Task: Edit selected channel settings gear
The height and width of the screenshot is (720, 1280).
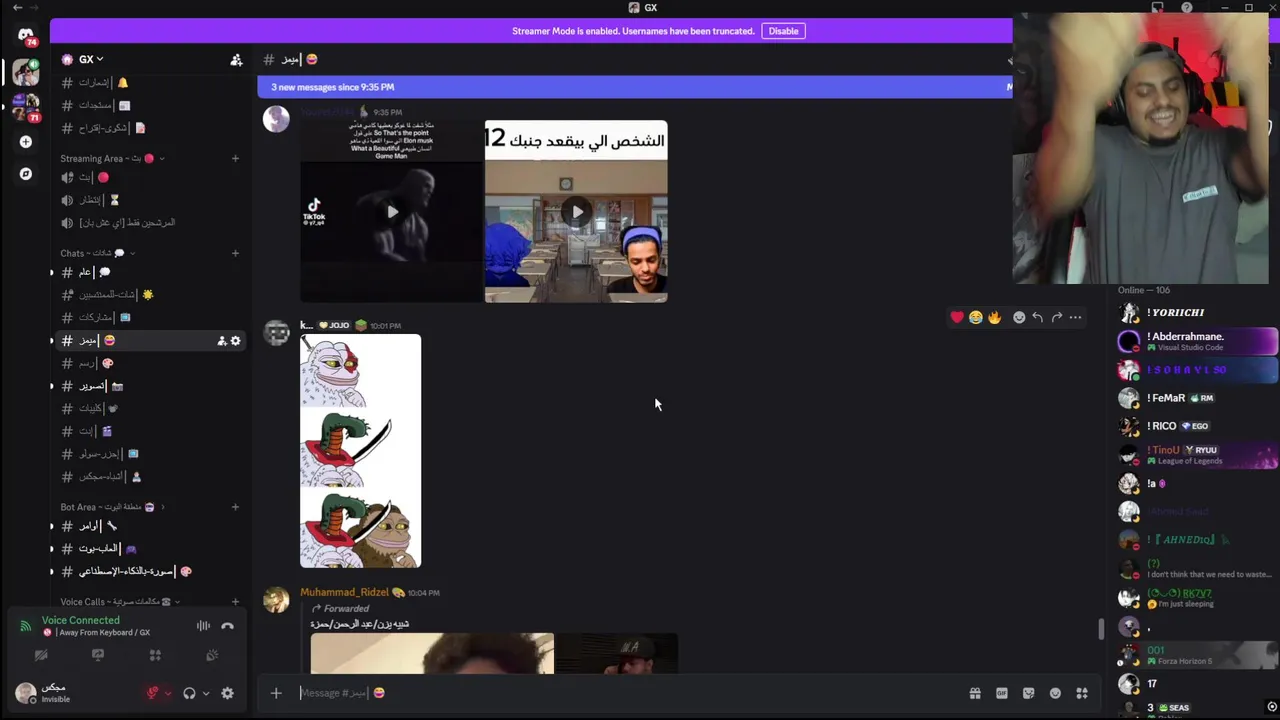Action: point(235,341)
